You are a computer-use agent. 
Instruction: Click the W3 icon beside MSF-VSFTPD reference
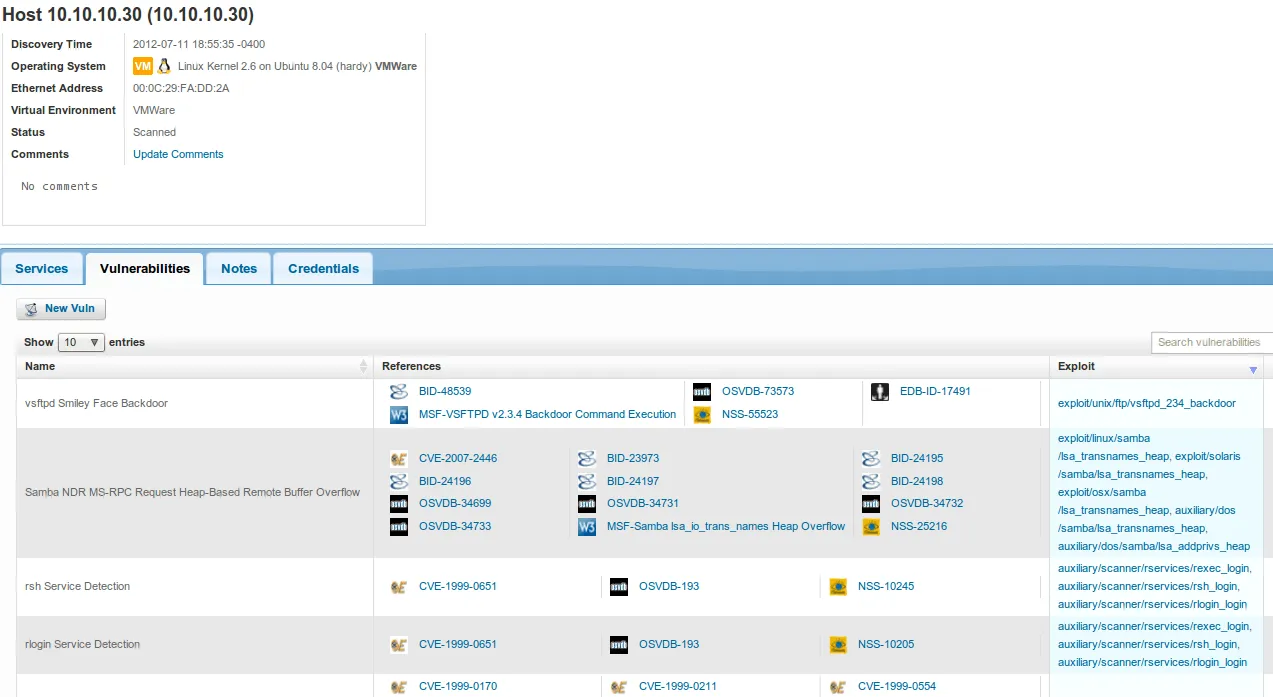[x=399, y=414]
